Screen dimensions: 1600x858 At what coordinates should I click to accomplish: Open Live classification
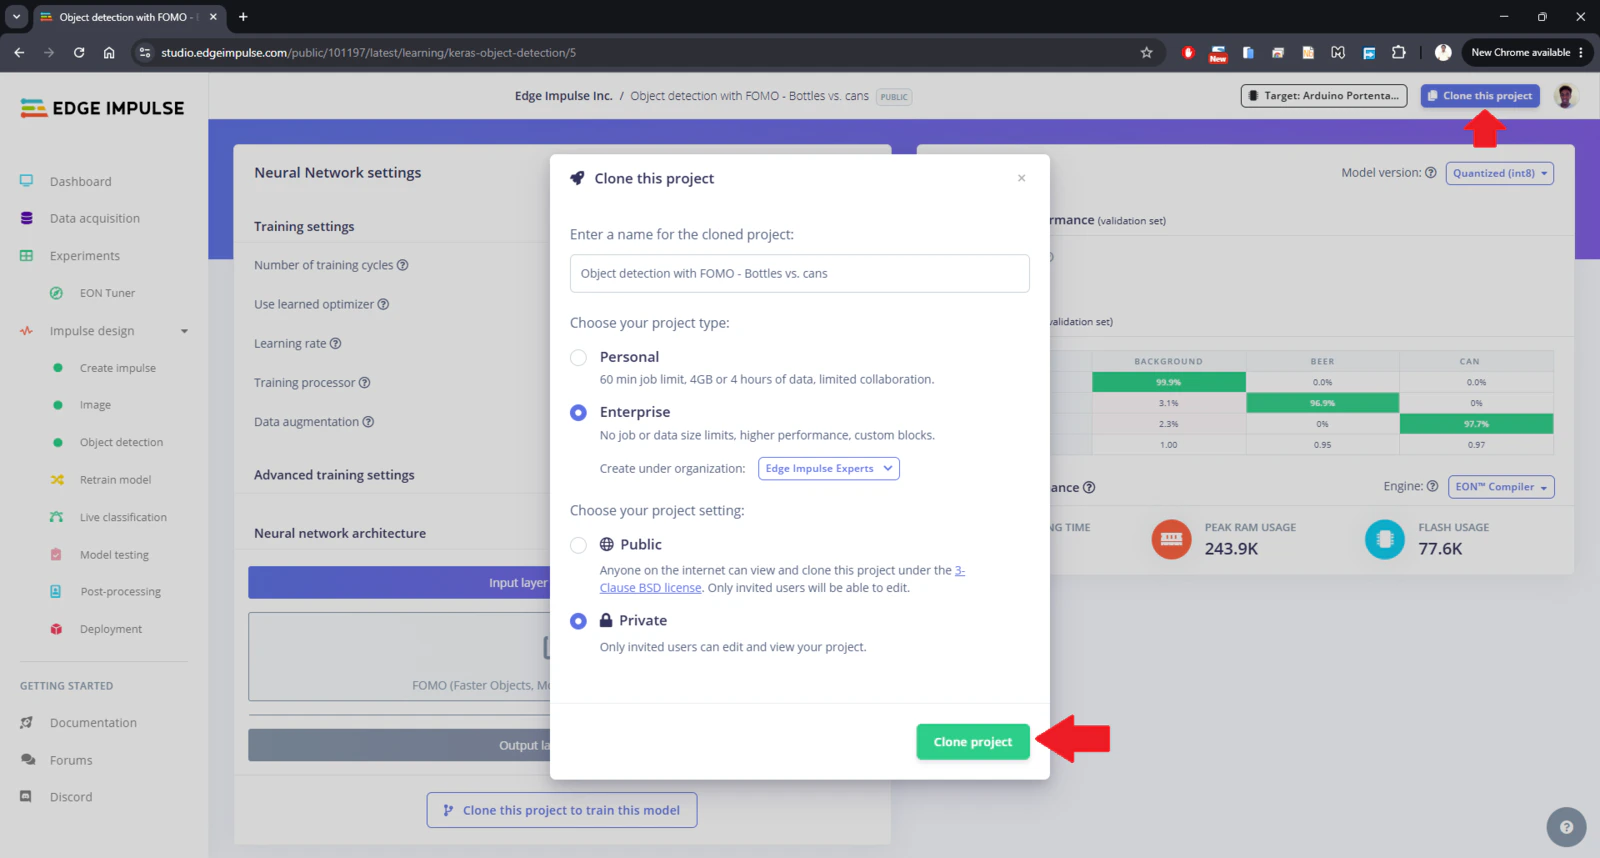coord(123,517)
